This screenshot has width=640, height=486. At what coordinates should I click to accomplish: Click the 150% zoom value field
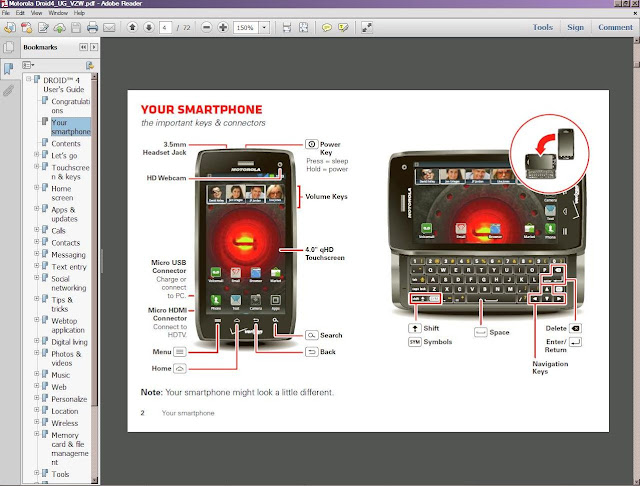246,28
